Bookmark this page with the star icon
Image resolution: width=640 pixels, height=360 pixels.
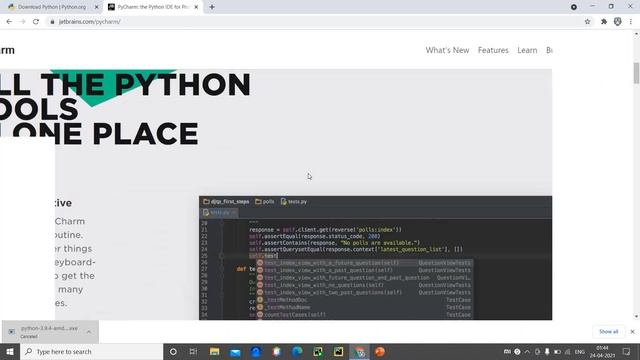(587, 22)
